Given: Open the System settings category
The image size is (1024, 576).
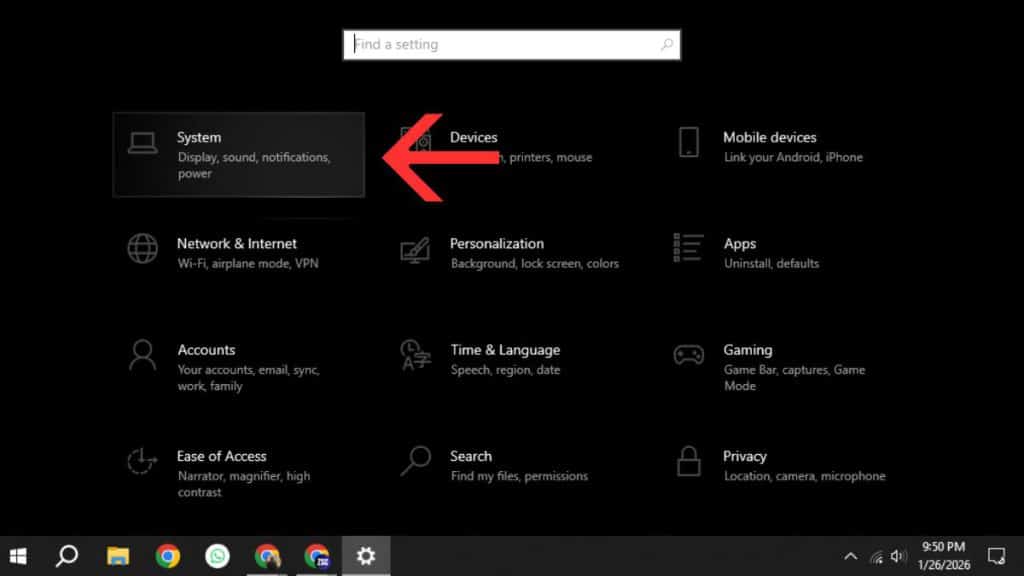Looking at the screenshot, I should pos(238,154).
